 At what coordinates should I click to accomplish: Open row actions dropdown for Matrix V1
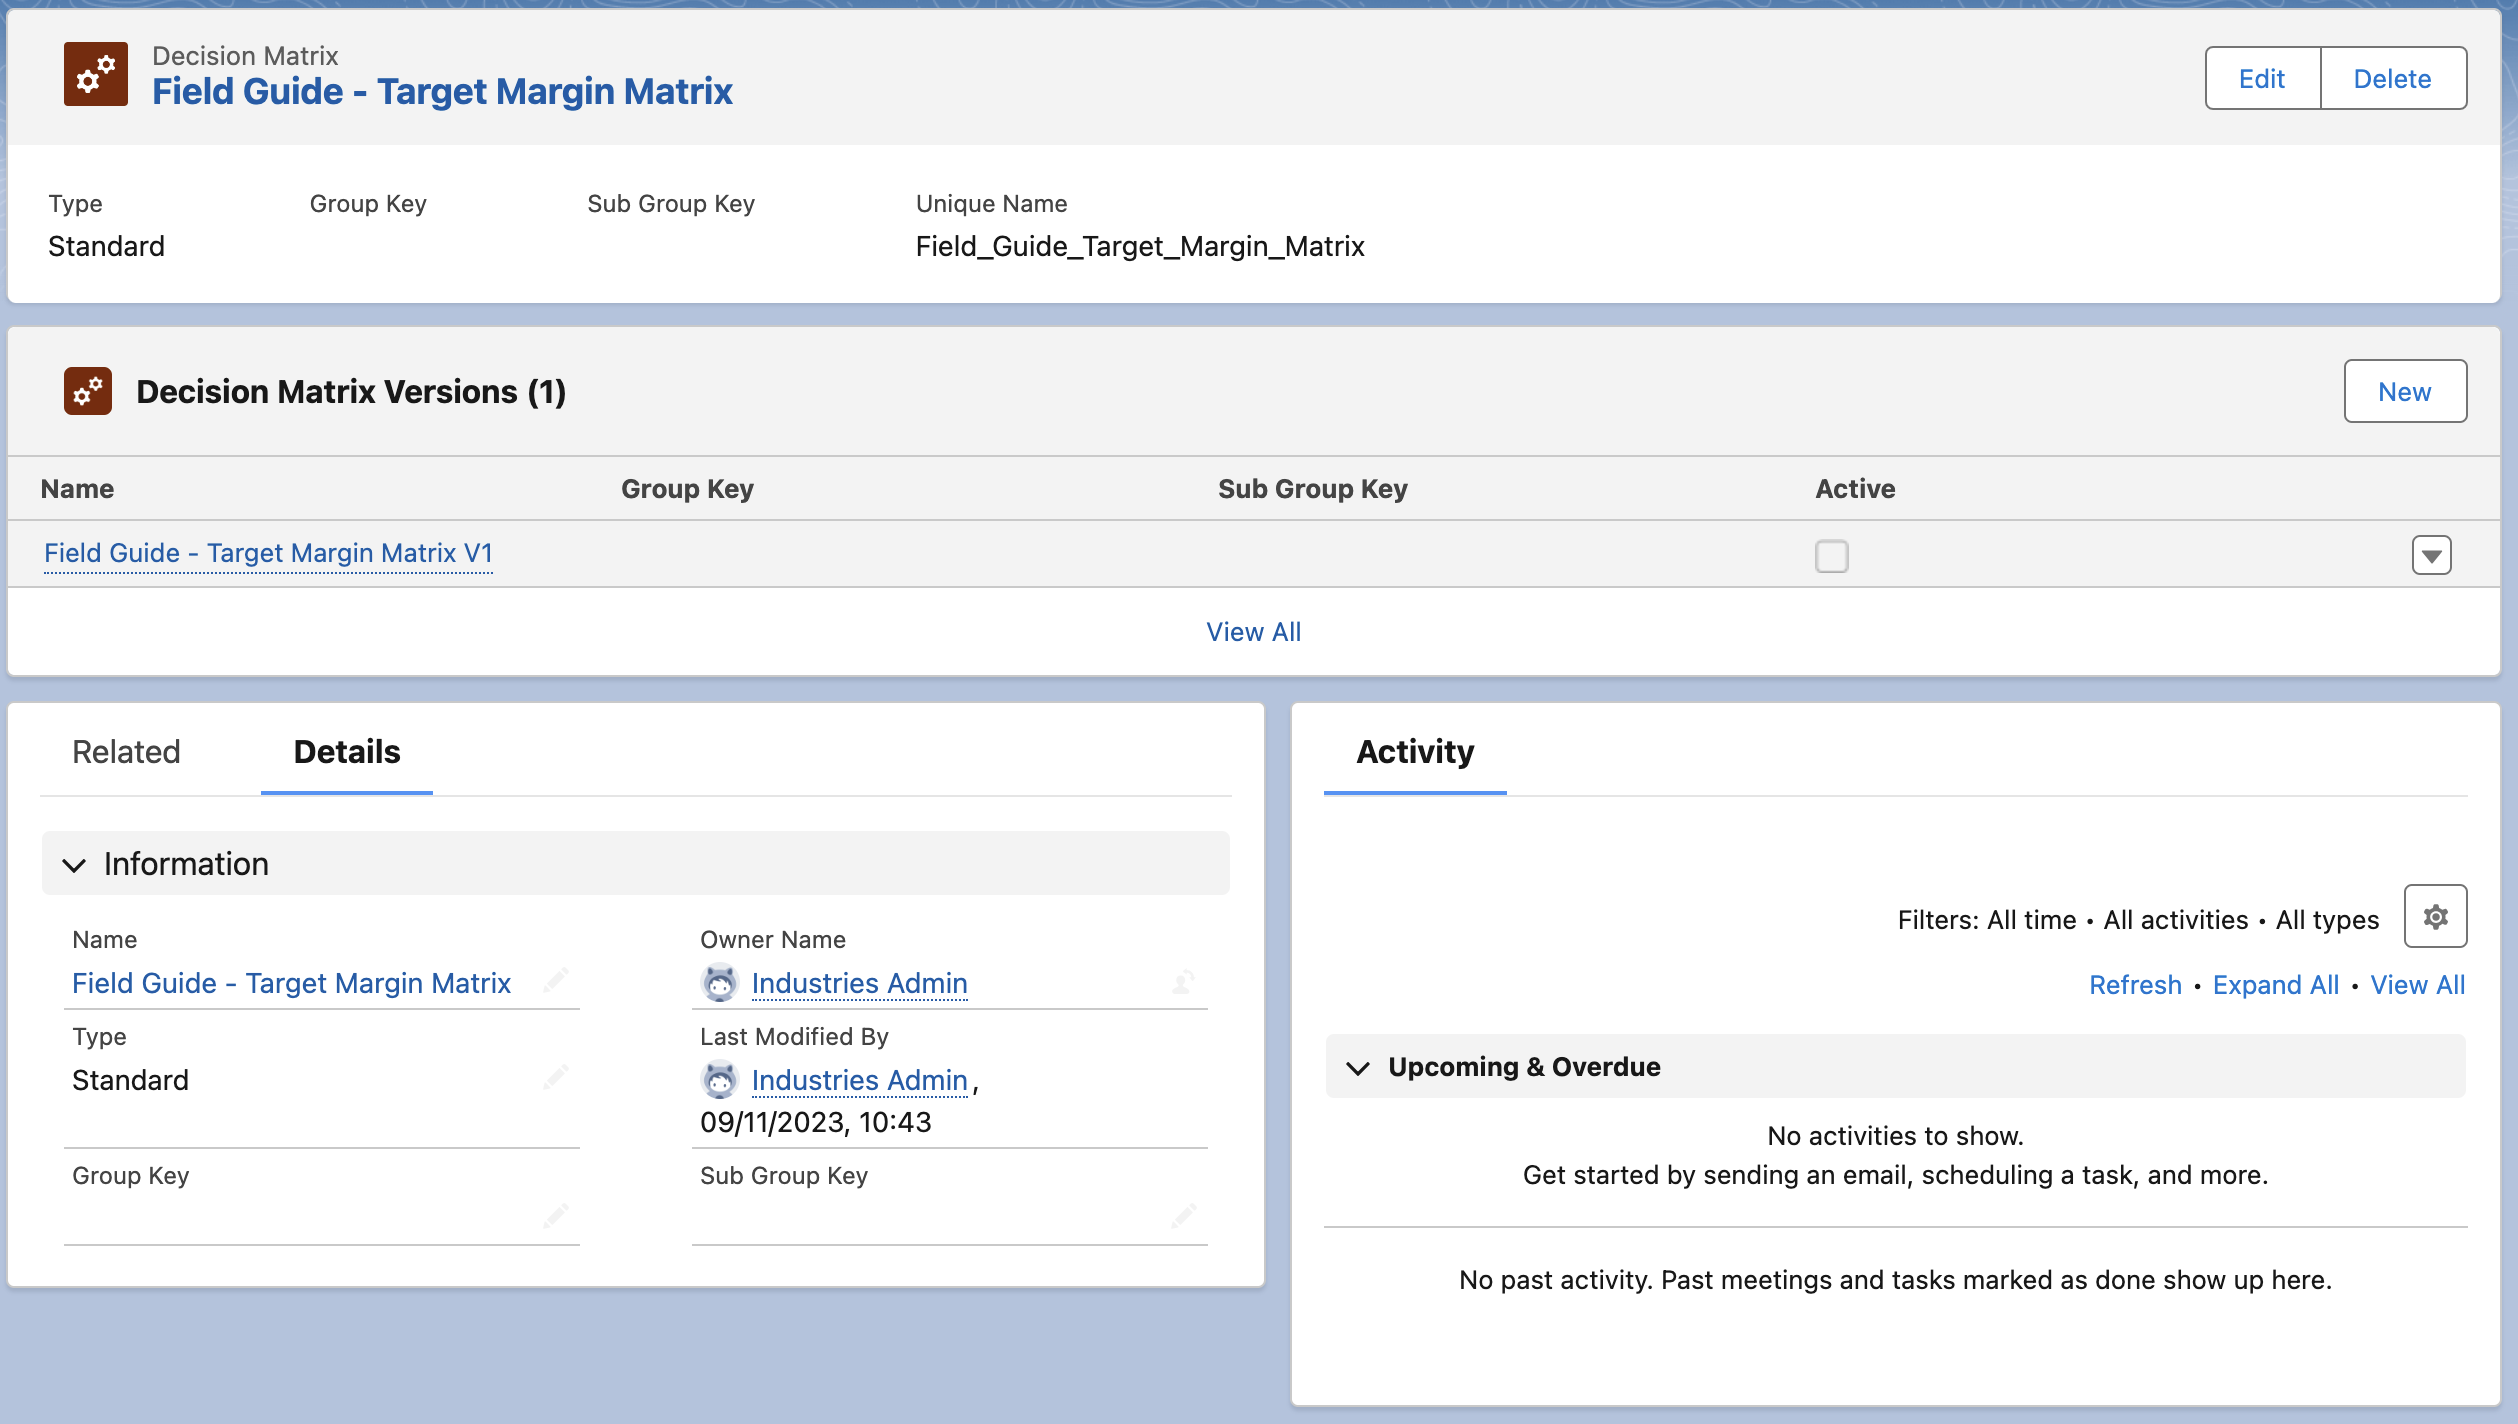[2432, 555]
